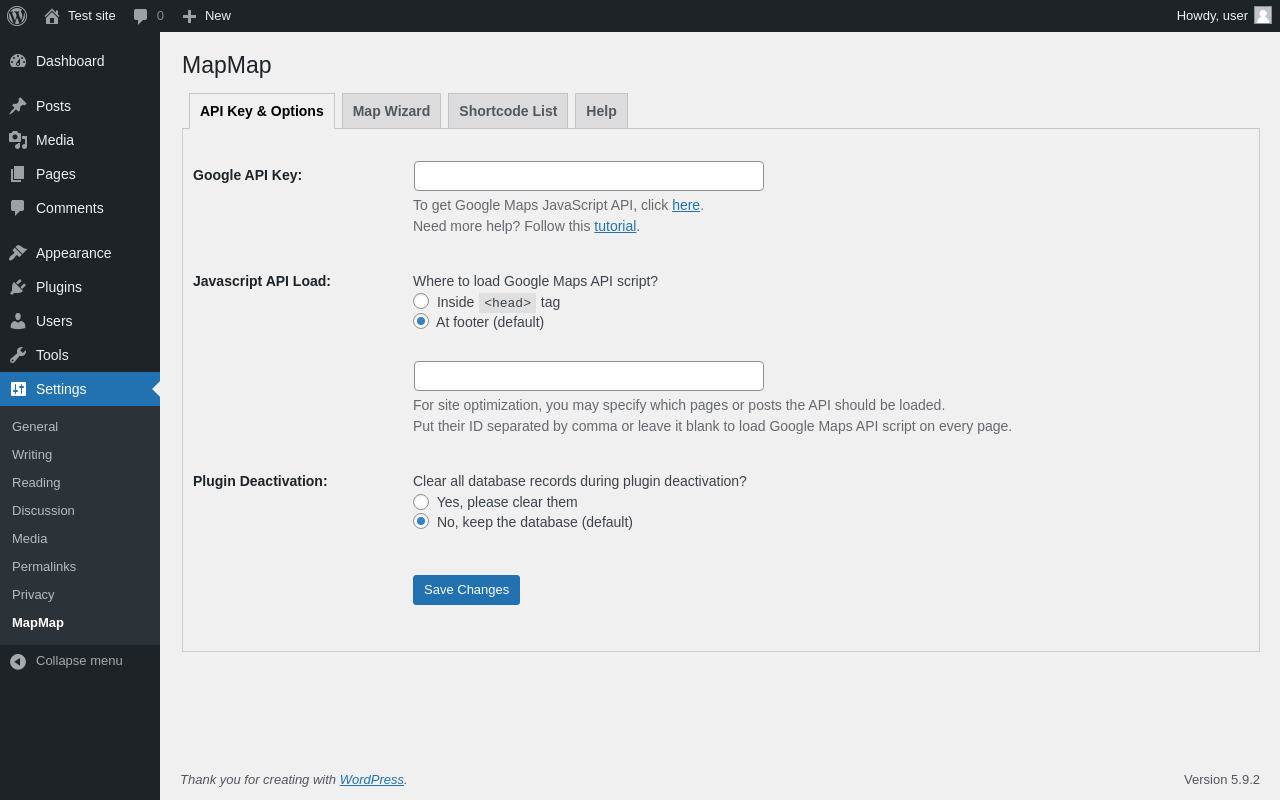The height and width of the screenshot is (800, 1280).
Task: Click the Dashboard gauge icon
Action: click(x=18, y=61)
